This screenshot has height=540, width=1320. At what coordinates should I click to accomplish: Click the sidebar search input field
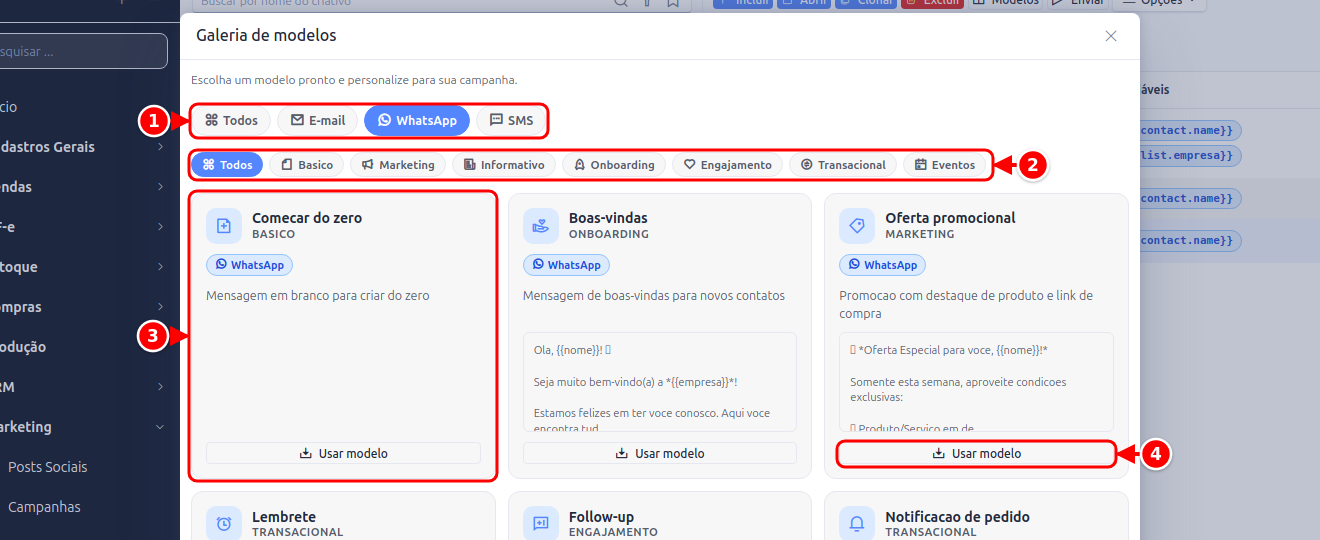(83, 51)
